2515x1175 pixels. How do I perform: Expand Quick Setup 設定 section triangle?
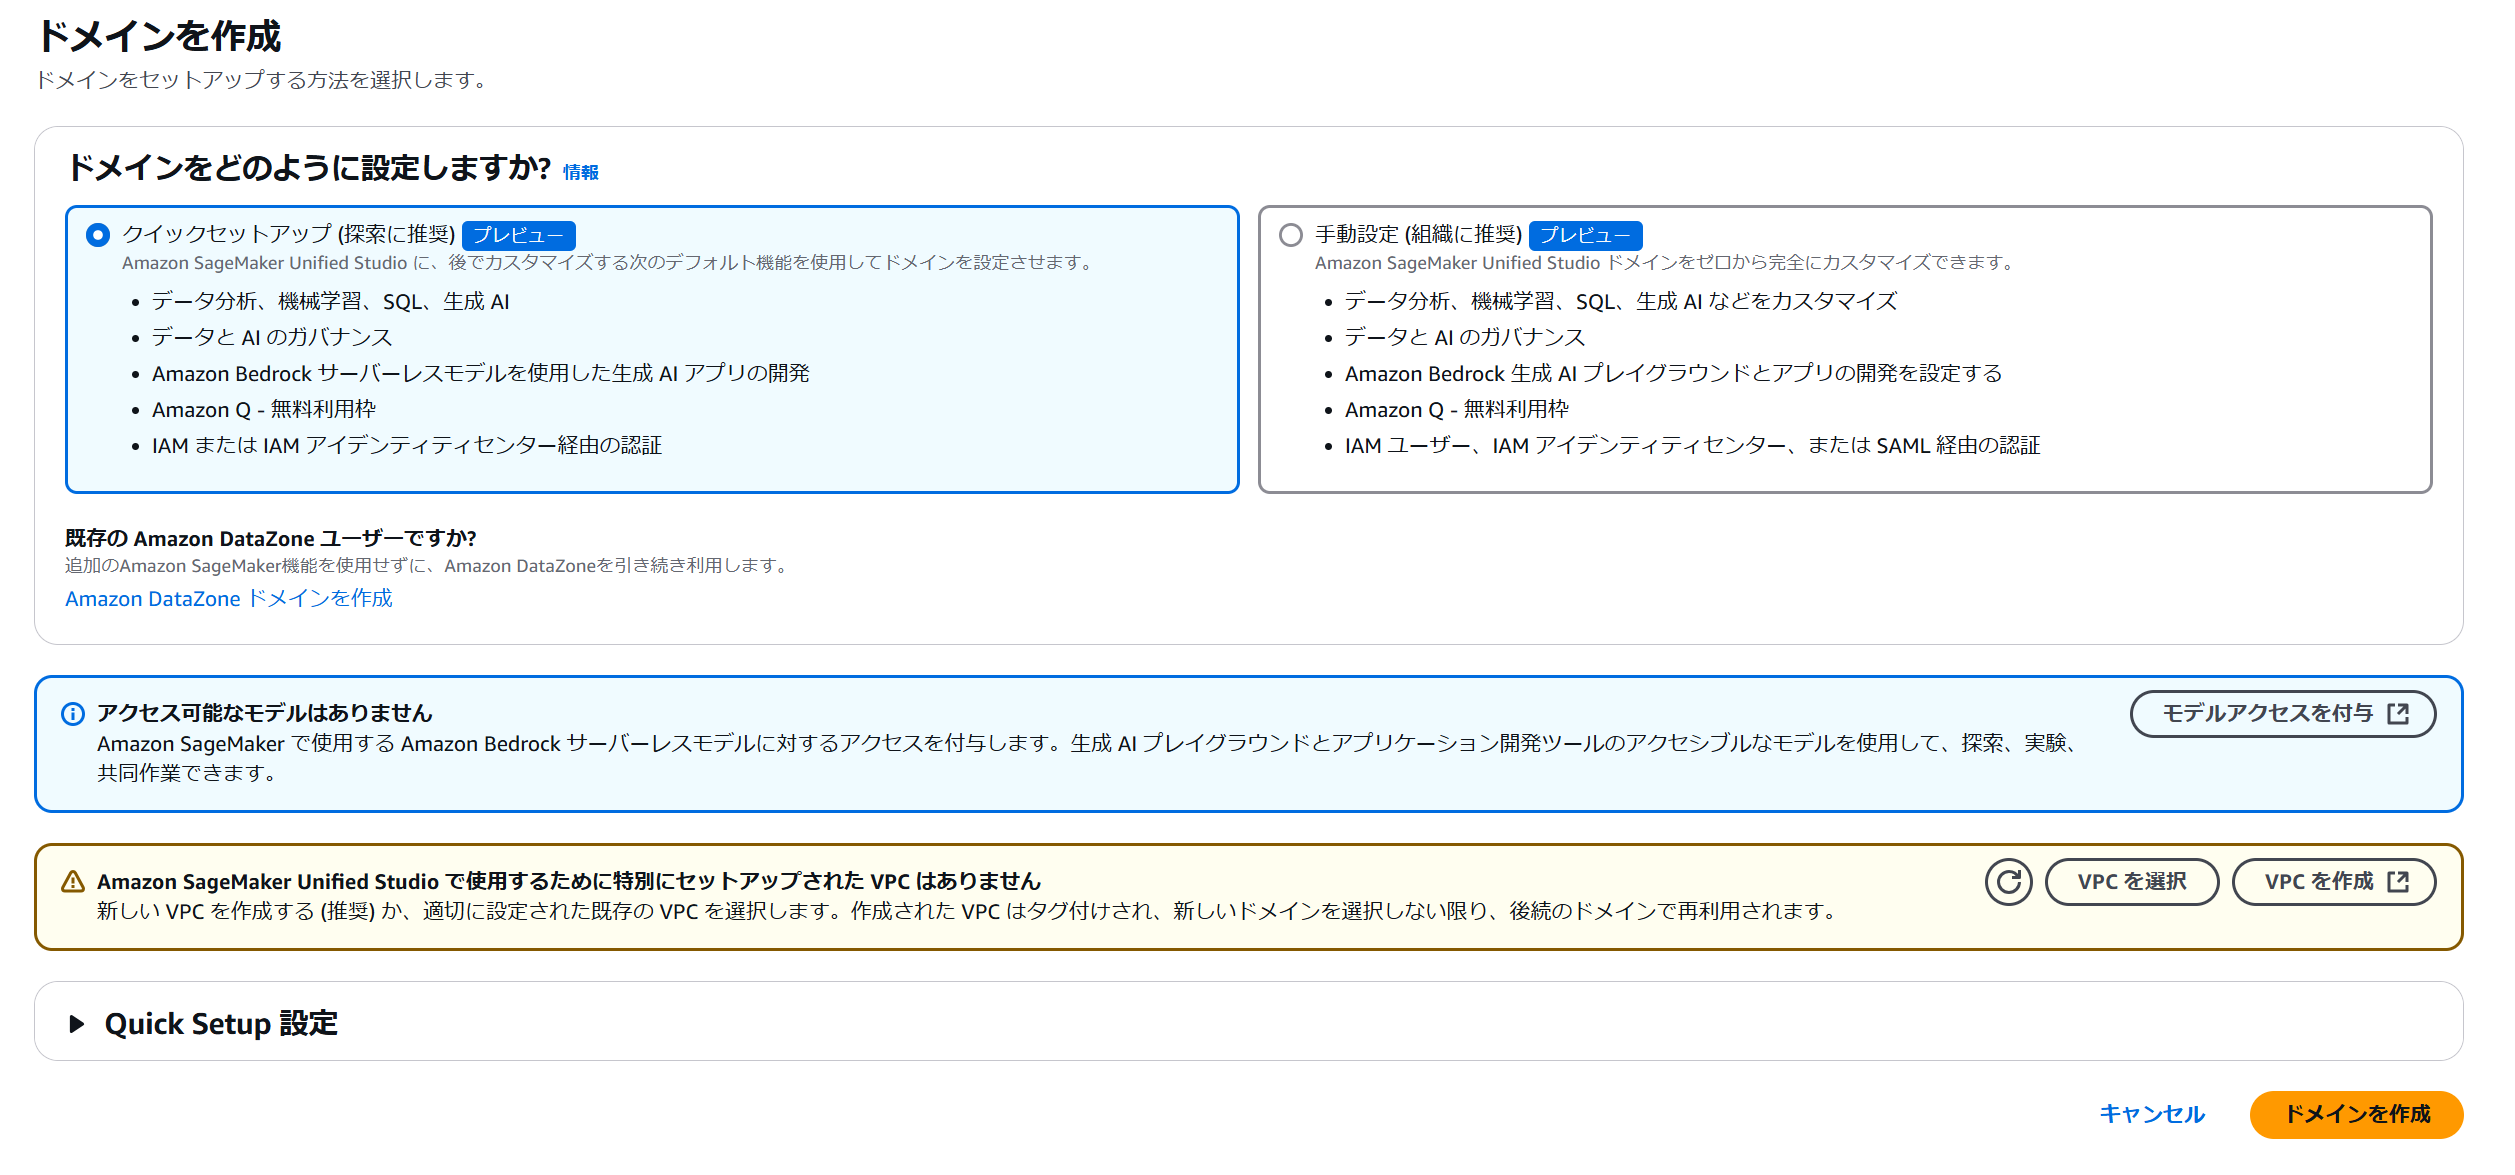[76, 1024]
